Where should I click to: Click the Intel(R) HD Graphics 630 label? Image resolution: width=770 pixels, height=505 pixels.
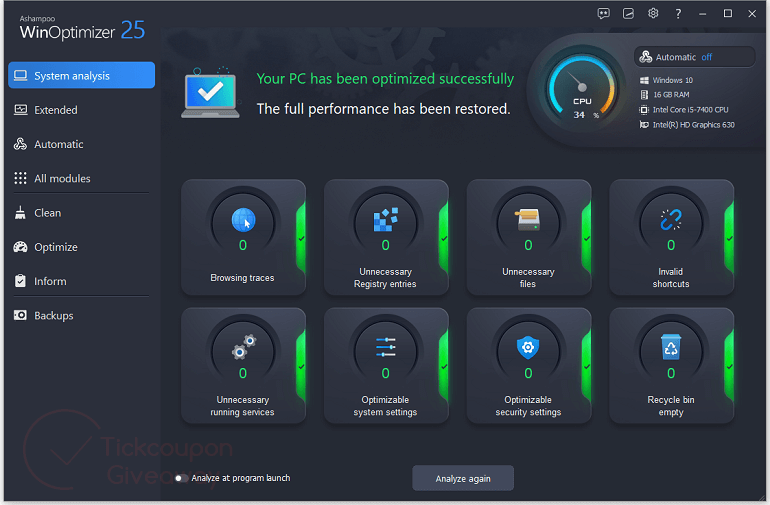click(693, 125)
